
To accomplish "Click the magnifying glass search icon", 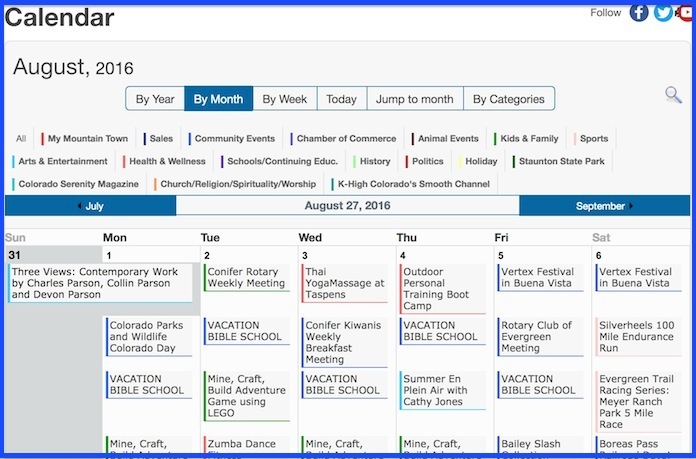I will pos(674,95).
